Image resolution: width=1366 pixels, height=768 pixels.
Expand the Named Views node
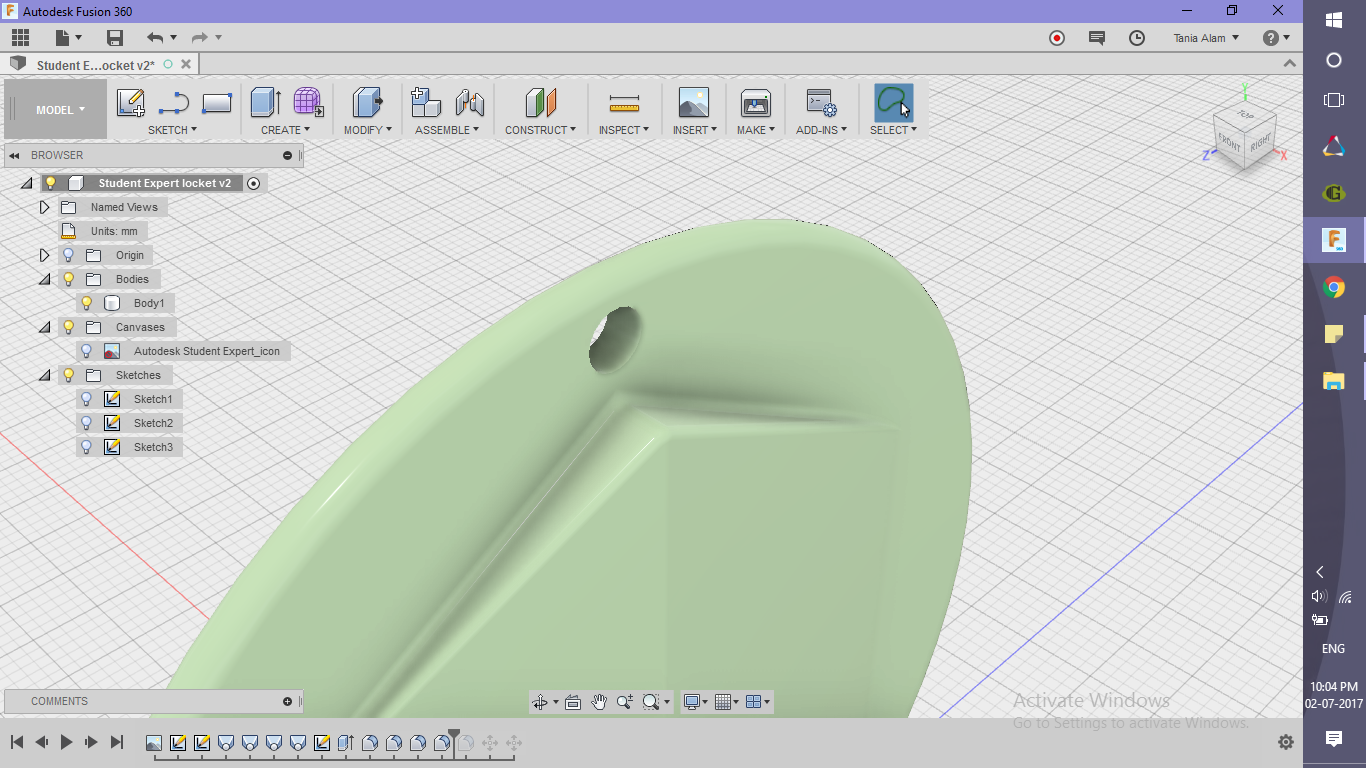coord(44,207)
